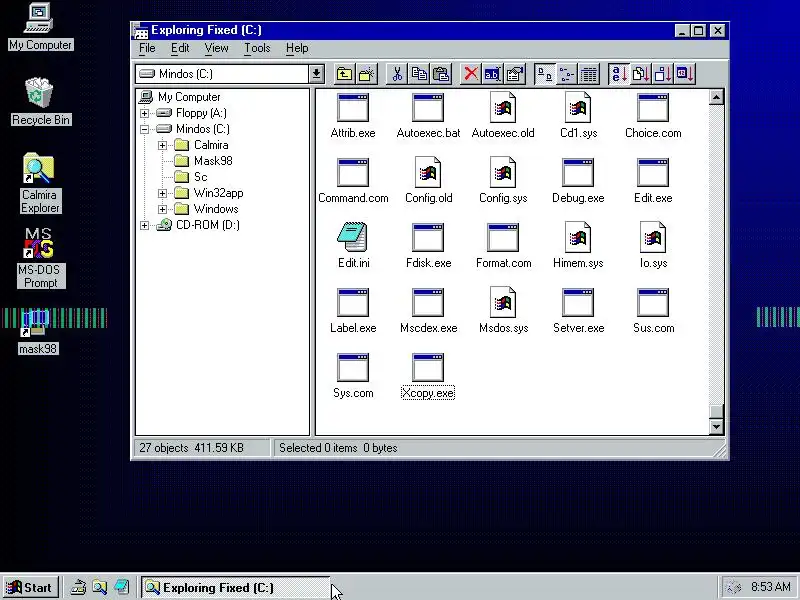This screenshot has height=600, width=800.
Task: Select the Xcopy.exe file
Action: click(428, 376)
